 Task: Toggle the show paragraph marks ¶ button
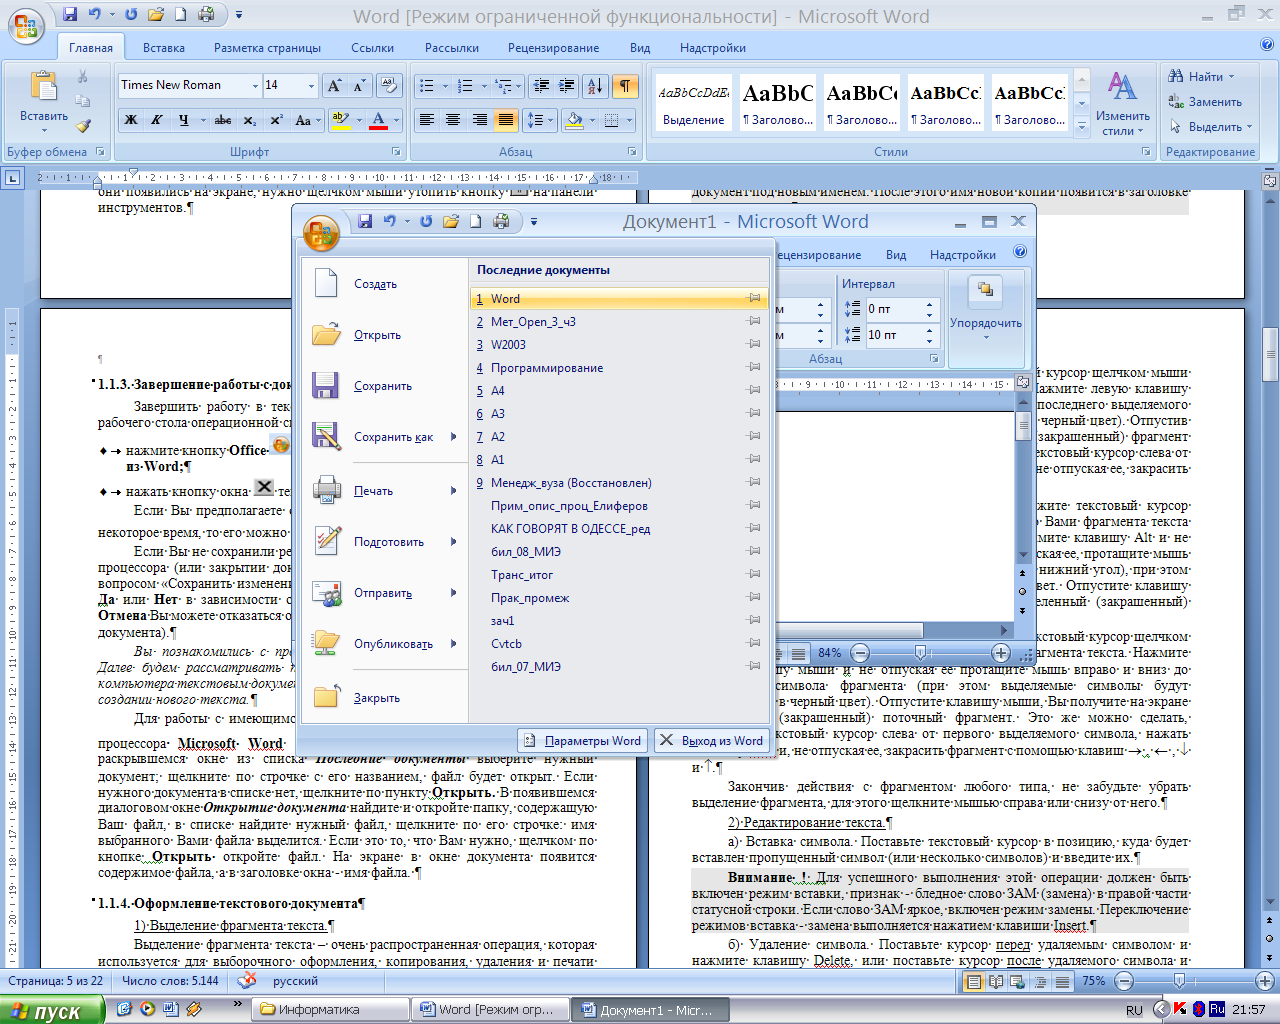pyautogui.click(x=625, y=85)
